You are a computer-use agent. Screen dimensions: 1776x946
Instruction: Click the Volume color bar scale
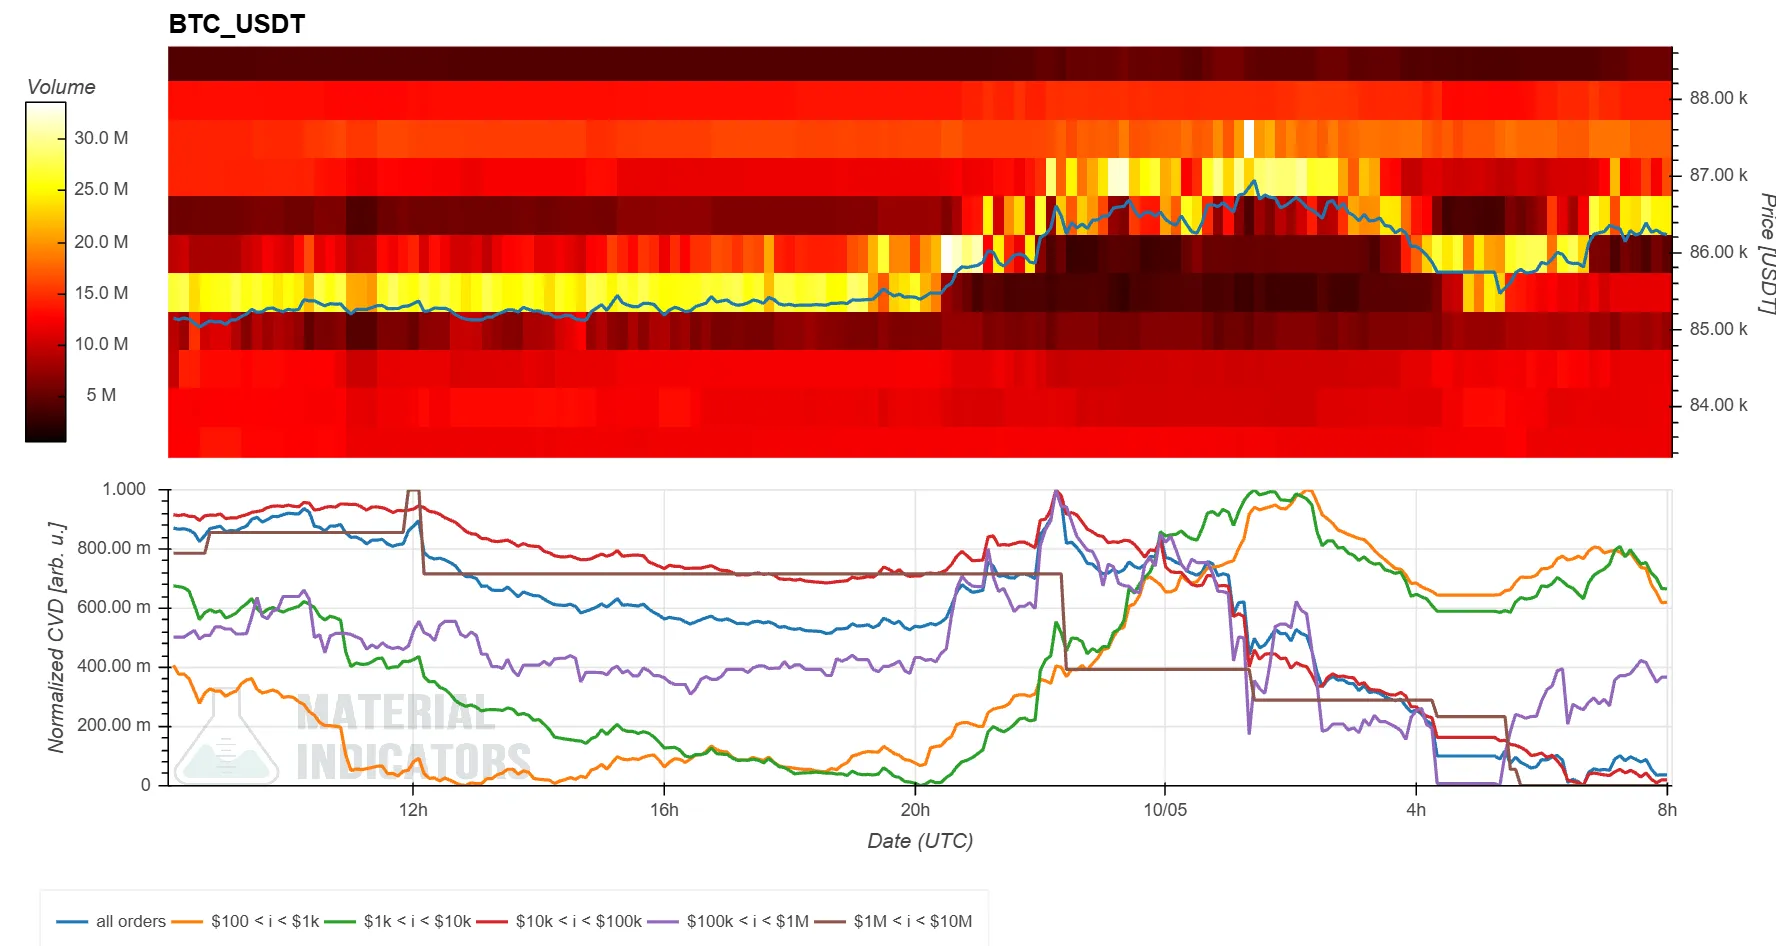(46, 272)
